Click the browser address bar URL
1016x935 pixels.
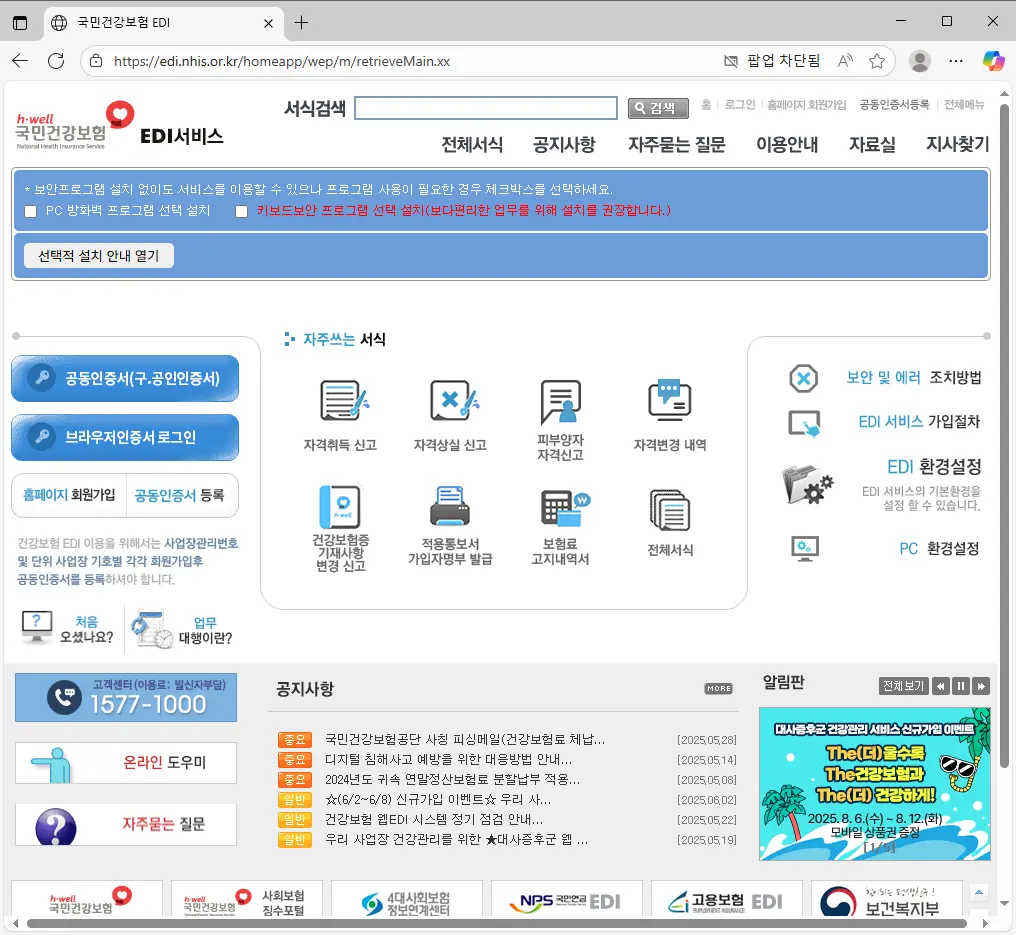point(282,61)
